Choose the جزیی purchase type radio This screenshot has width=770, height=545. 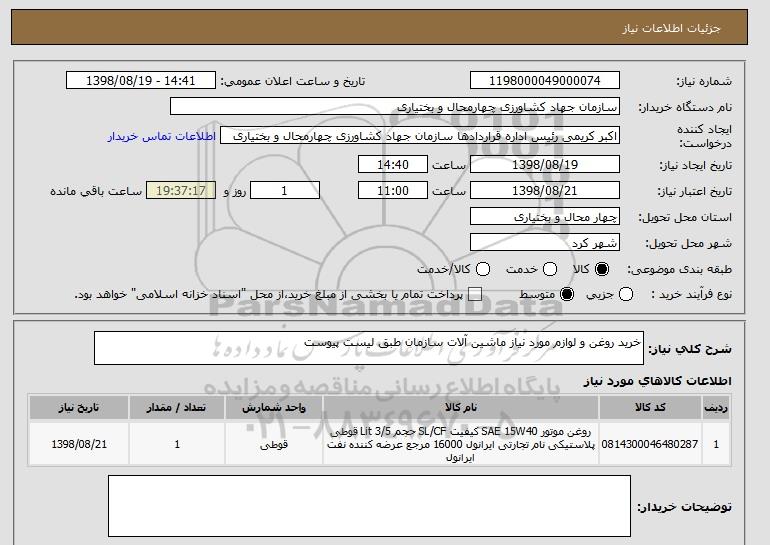click(626, 294)
